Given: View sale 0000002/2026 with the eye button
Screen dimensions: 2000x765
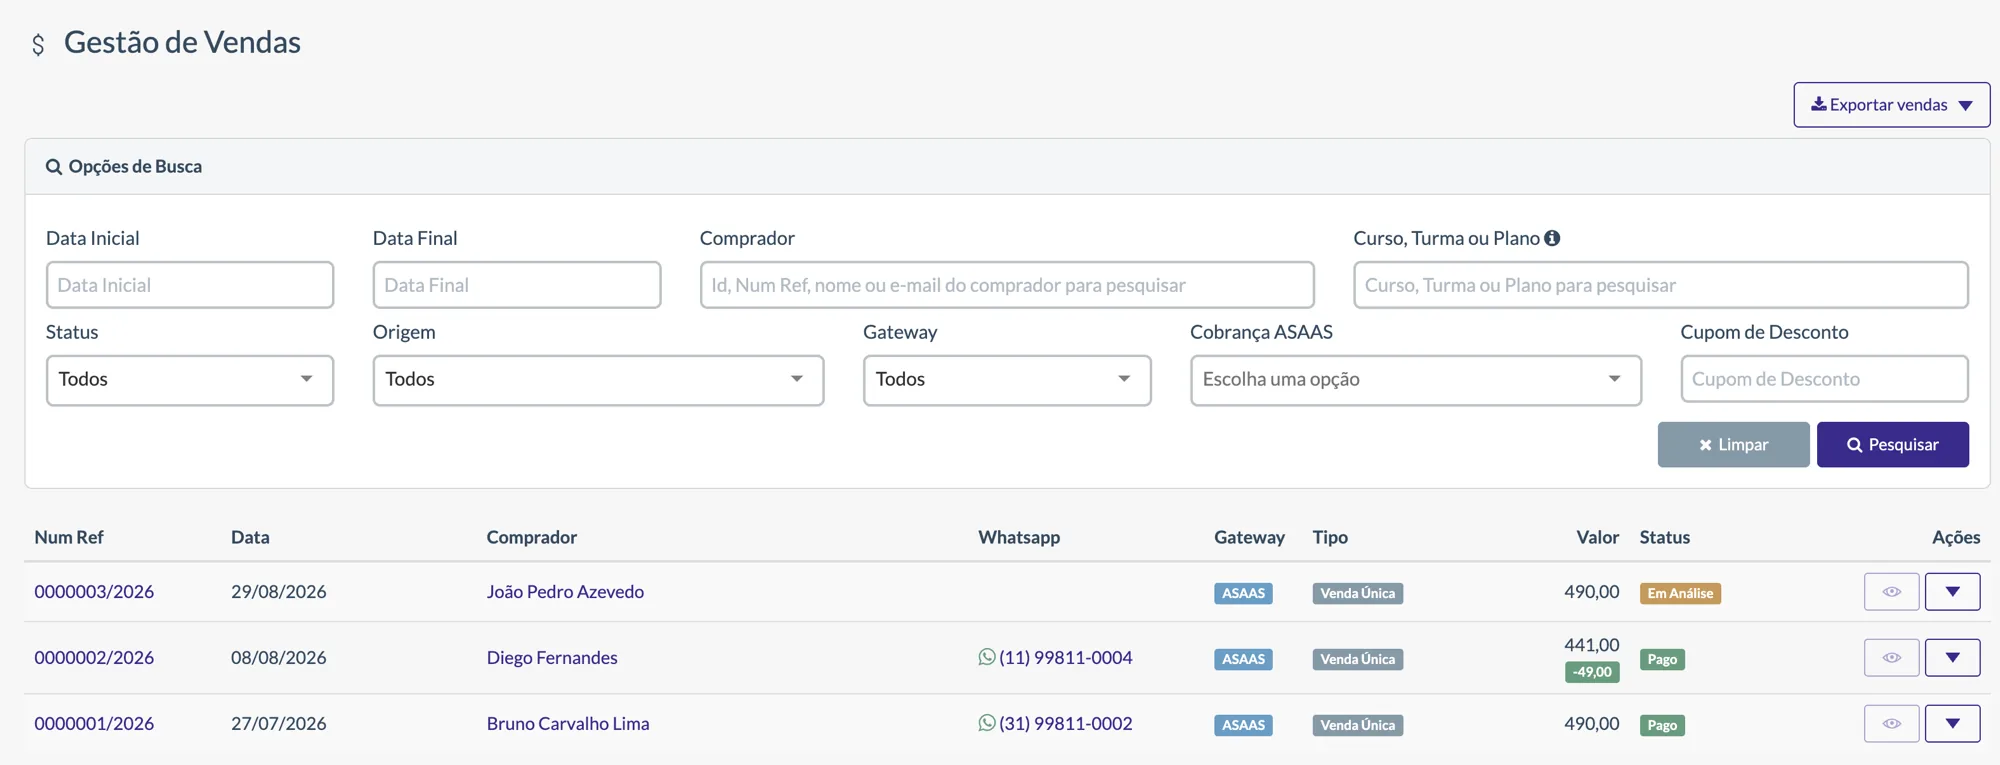Looking at the screenshot, I should coord(1892,658).
